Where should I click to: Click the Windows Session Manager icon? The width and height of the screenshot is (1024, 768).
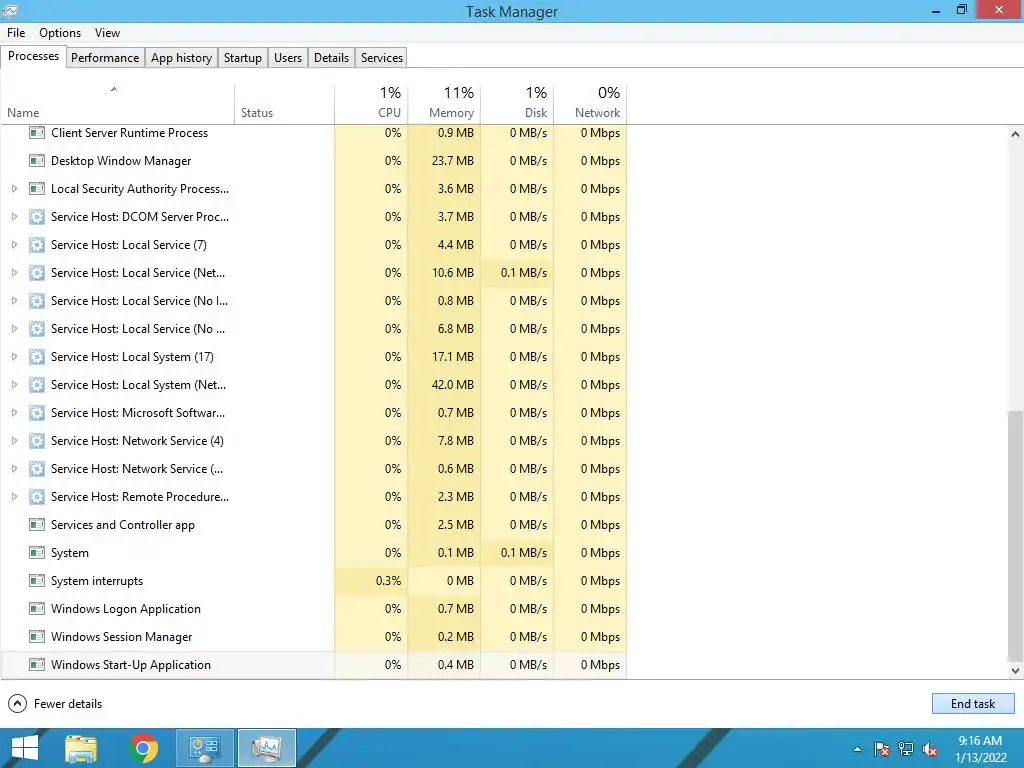point(37,637)
